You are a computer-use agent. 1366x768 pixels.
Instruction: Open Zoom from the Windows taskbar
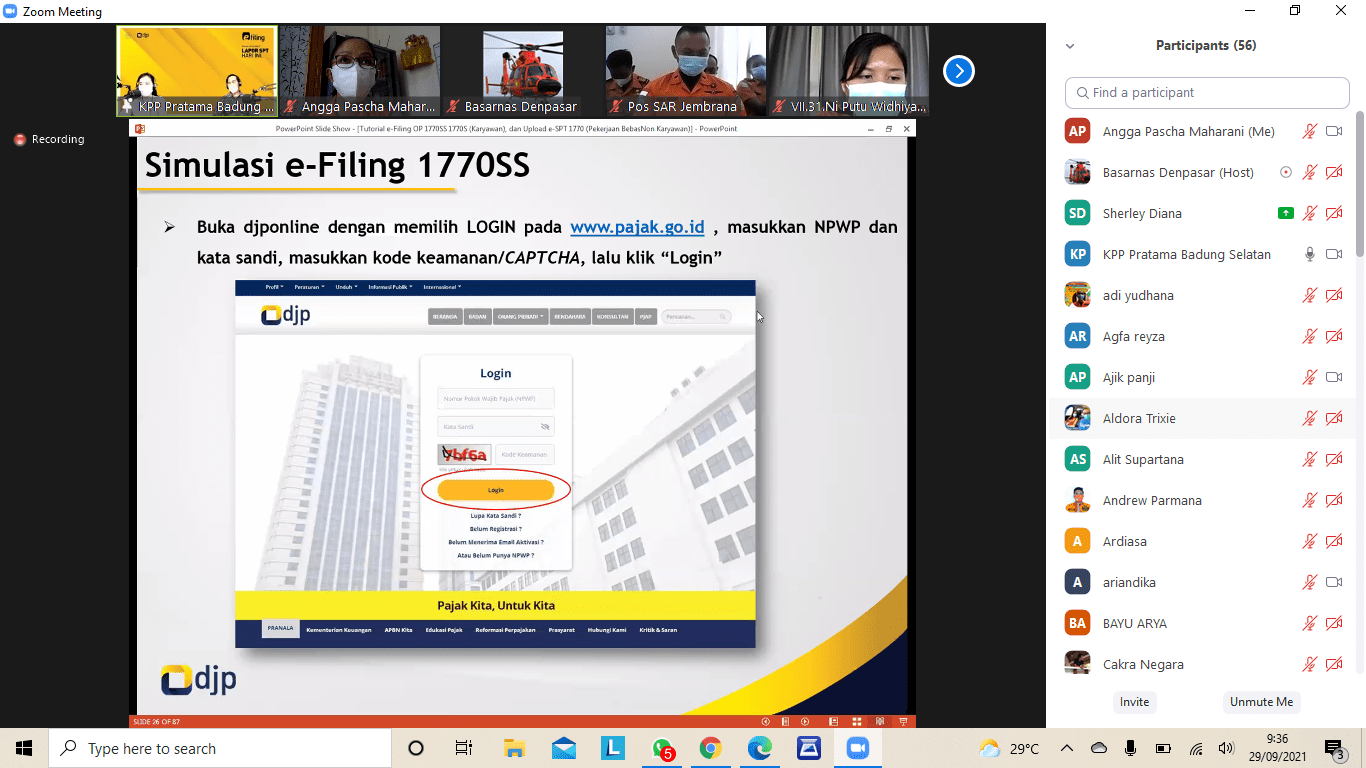[857, 748]
